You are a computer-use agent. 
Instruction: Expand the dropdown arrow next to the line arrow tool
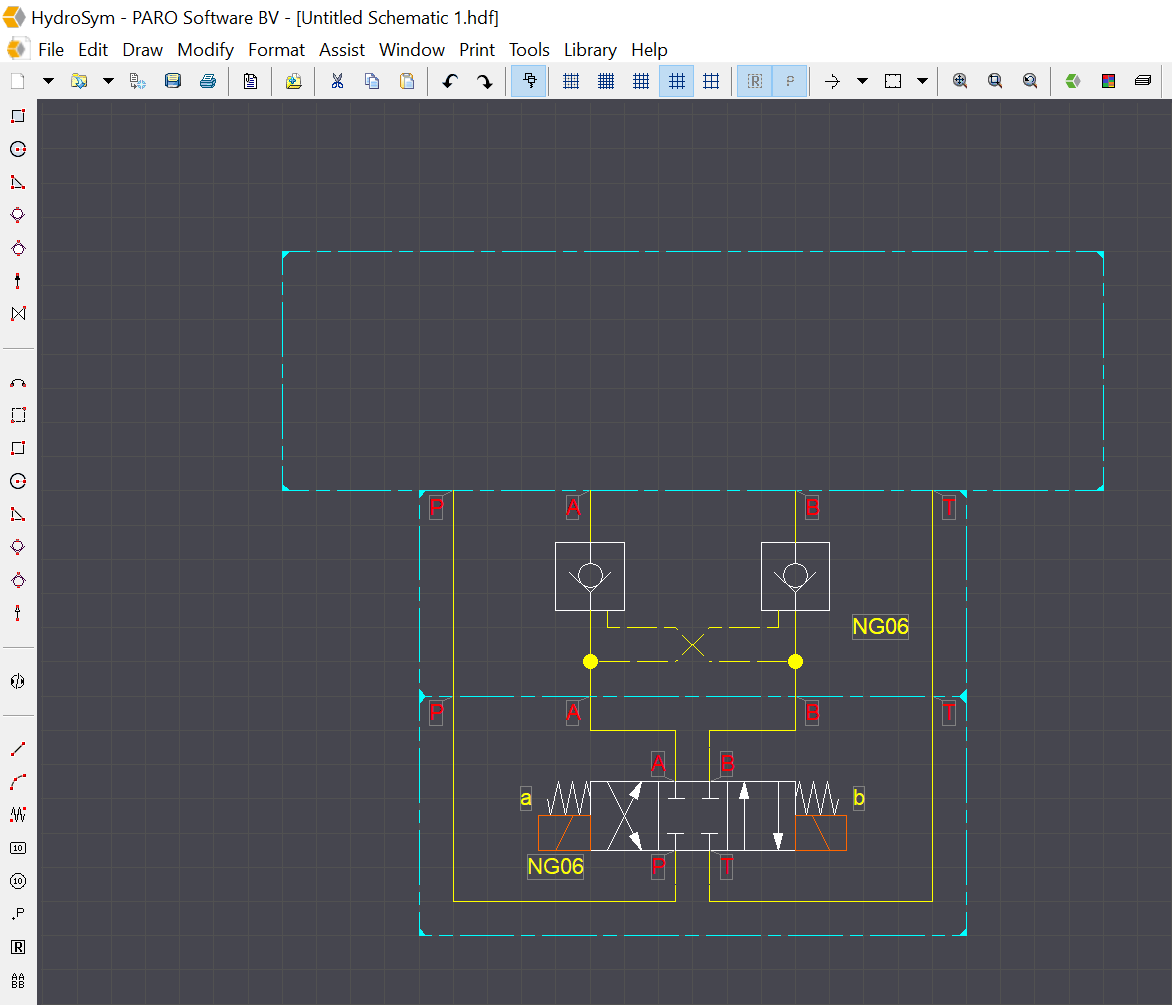pos(862,81)
